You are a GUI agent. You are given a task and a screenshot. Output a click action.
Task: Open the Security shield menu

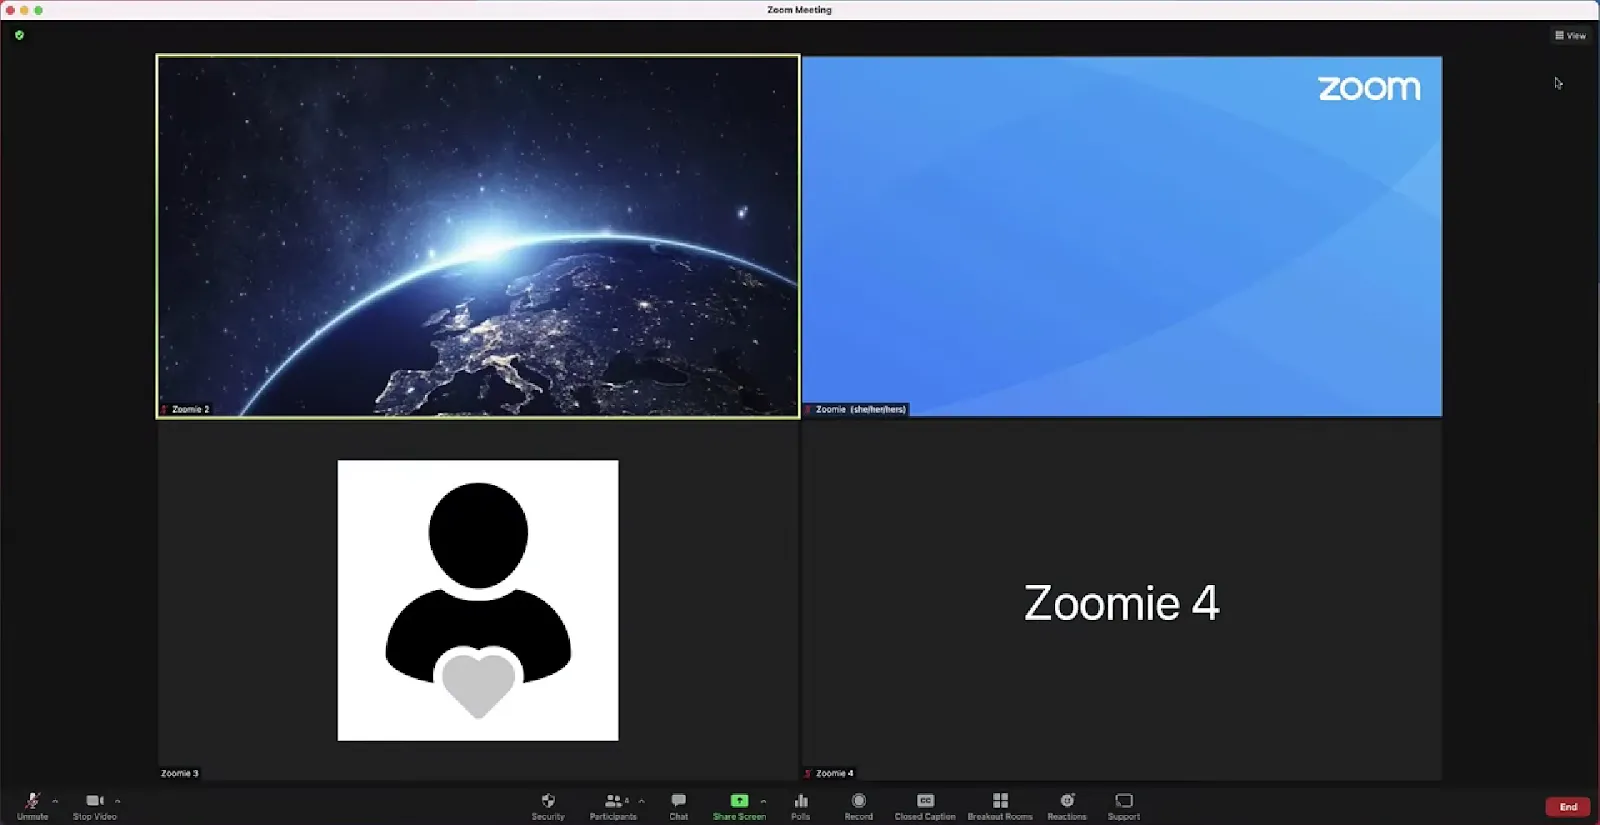pos(548,806)
